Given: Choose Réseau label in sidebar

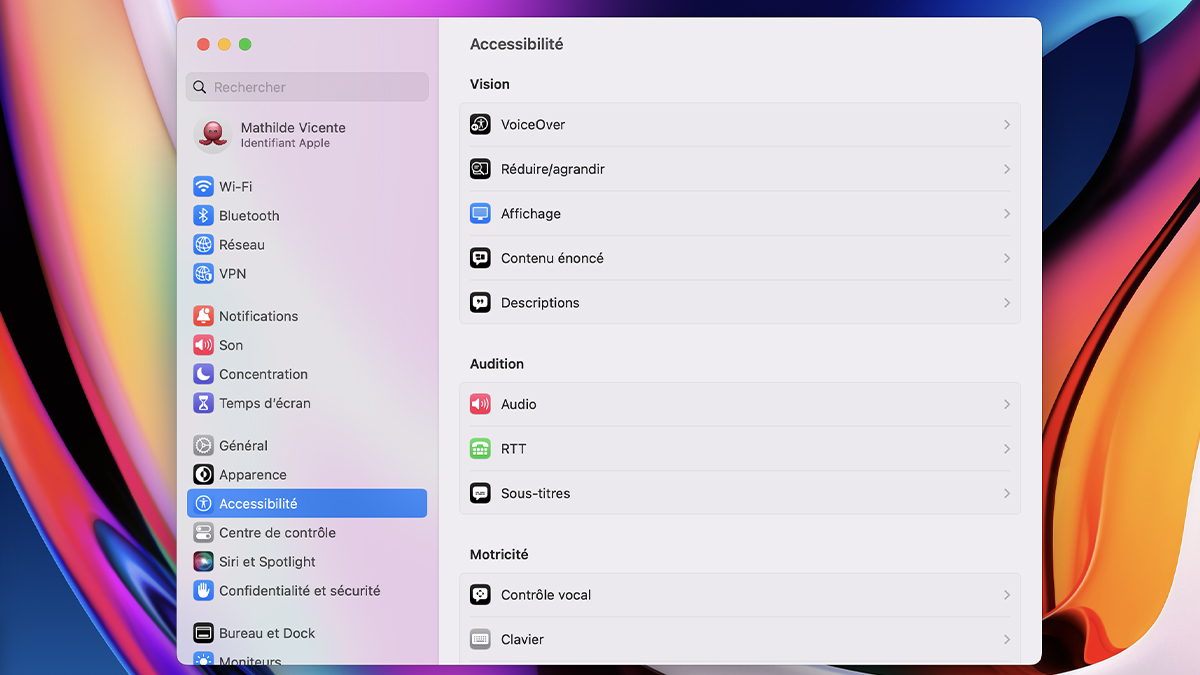Looking at the screenshot, I should (242, 245).
